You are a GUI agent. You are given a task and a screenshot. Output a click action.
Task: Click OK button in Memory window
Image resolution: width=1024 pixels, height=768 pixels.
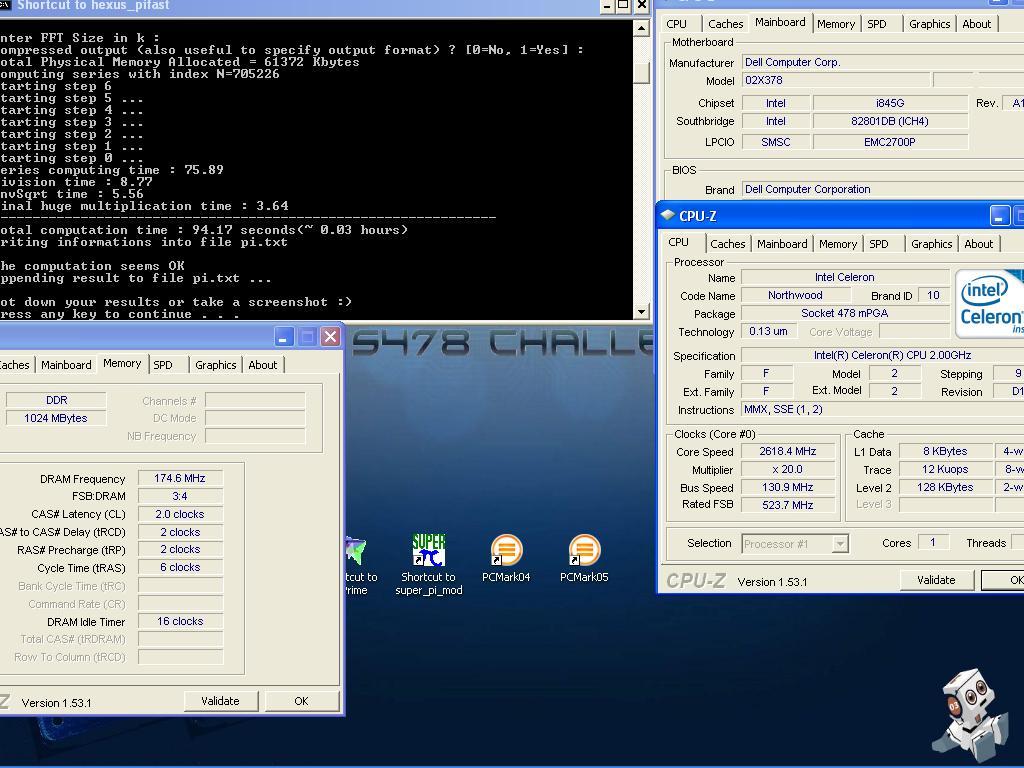[x=301, y=701]
